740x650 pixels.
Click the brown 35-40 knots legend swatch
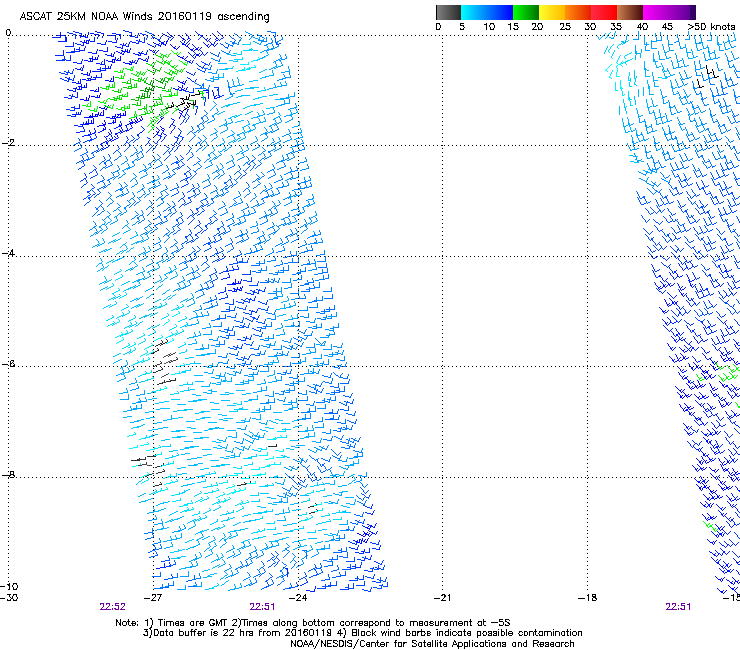(630, 12)
